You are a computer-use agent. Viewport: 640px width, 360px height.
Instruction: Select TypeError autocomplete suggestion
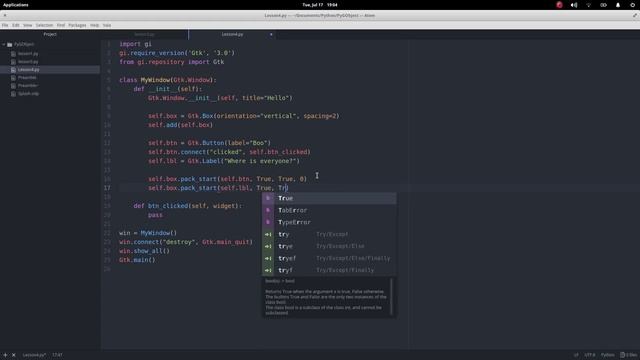coord(329,222)
